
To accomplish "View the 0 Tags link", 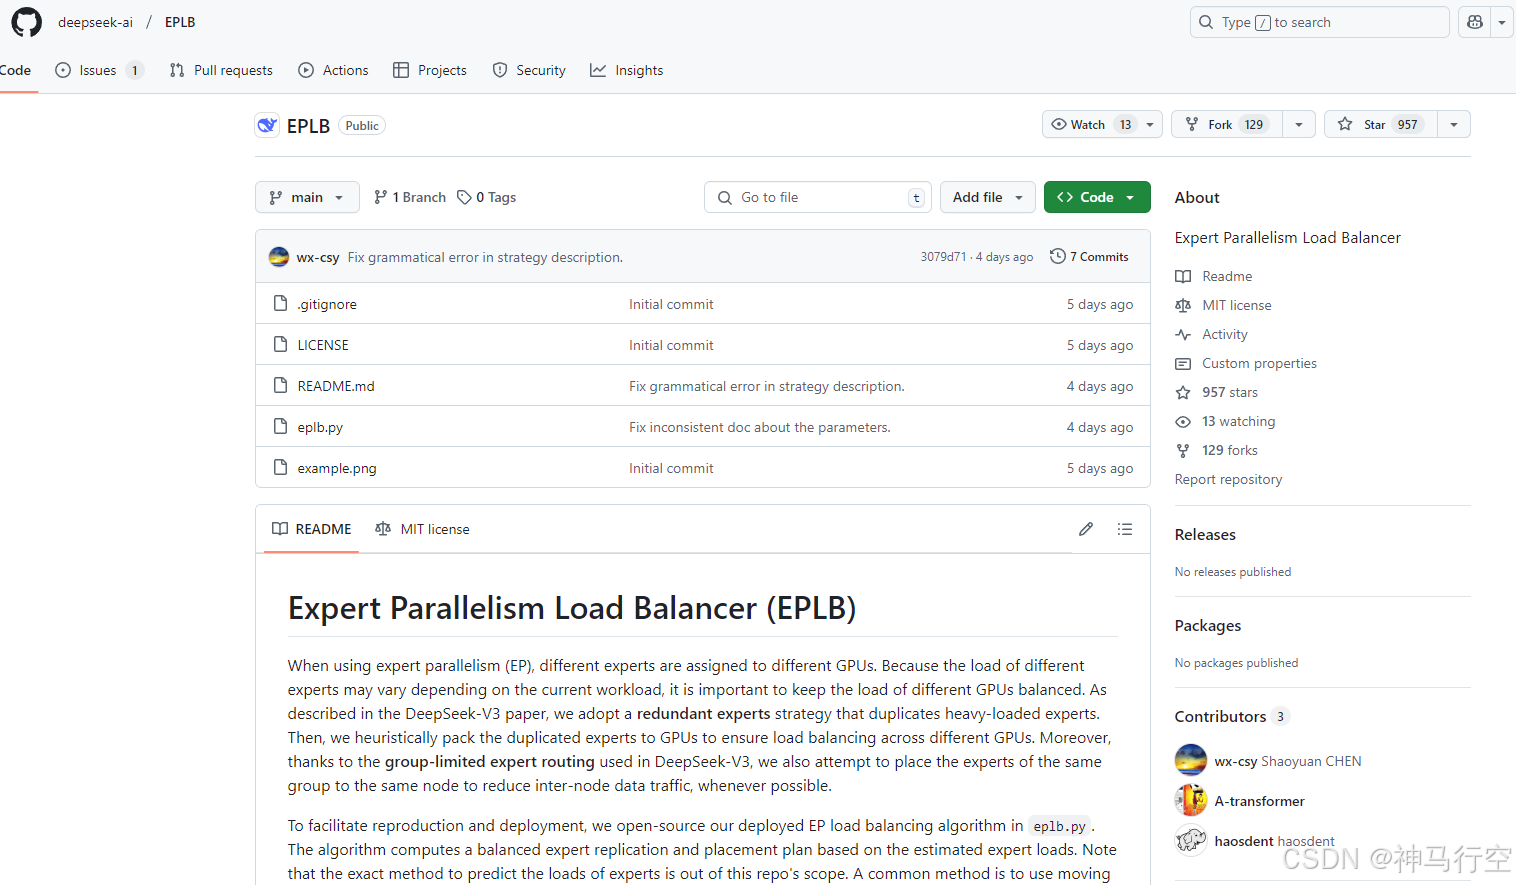I will [x=487, y=197].
